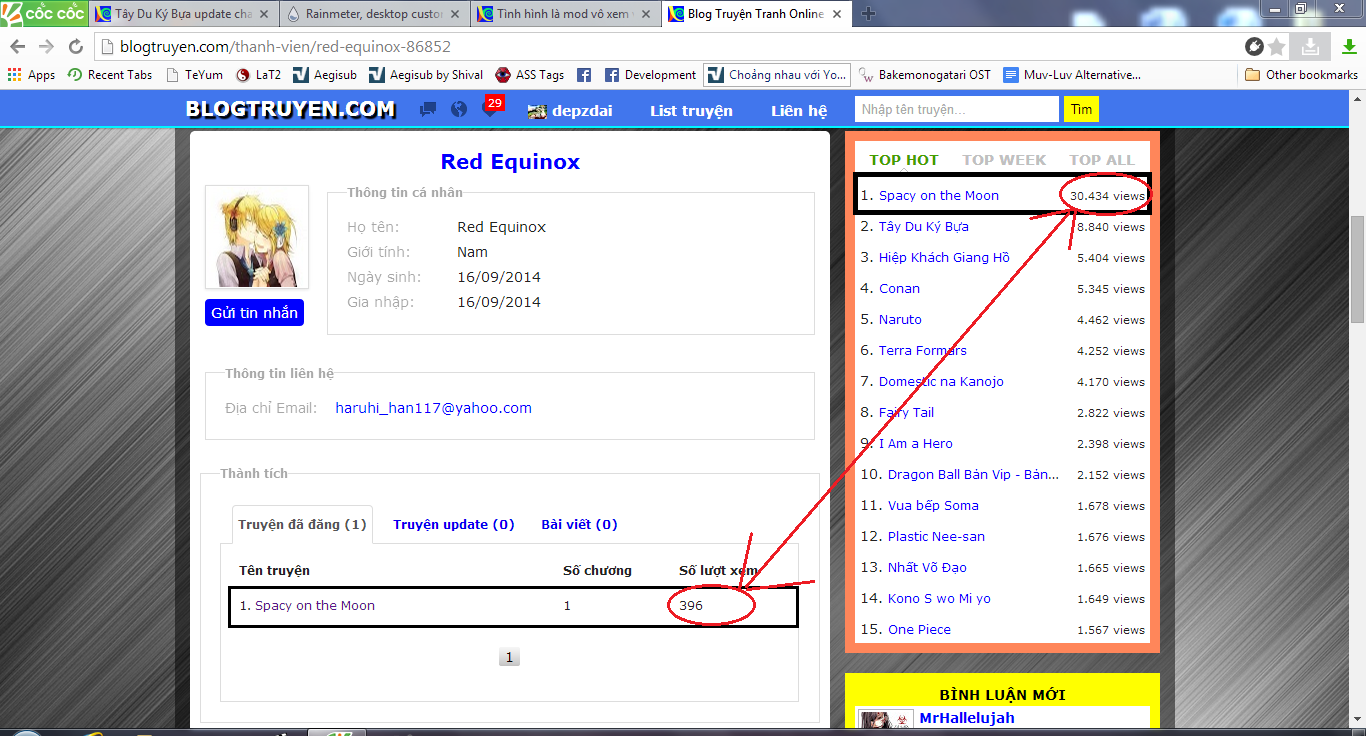1366x736 pixels.
Task: Click page 1 pagination button
Action: [x=509, y=657]
